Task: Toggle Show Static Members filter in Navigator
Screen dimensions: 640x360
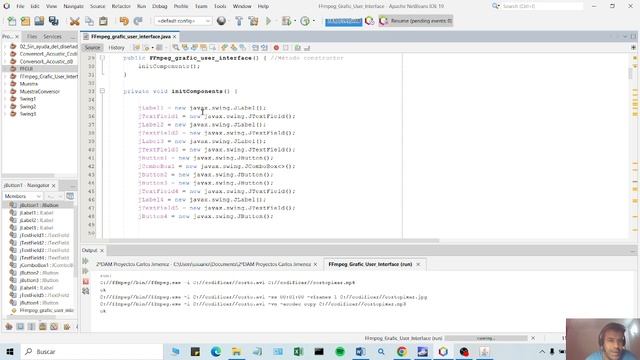Action: point(31,327)
